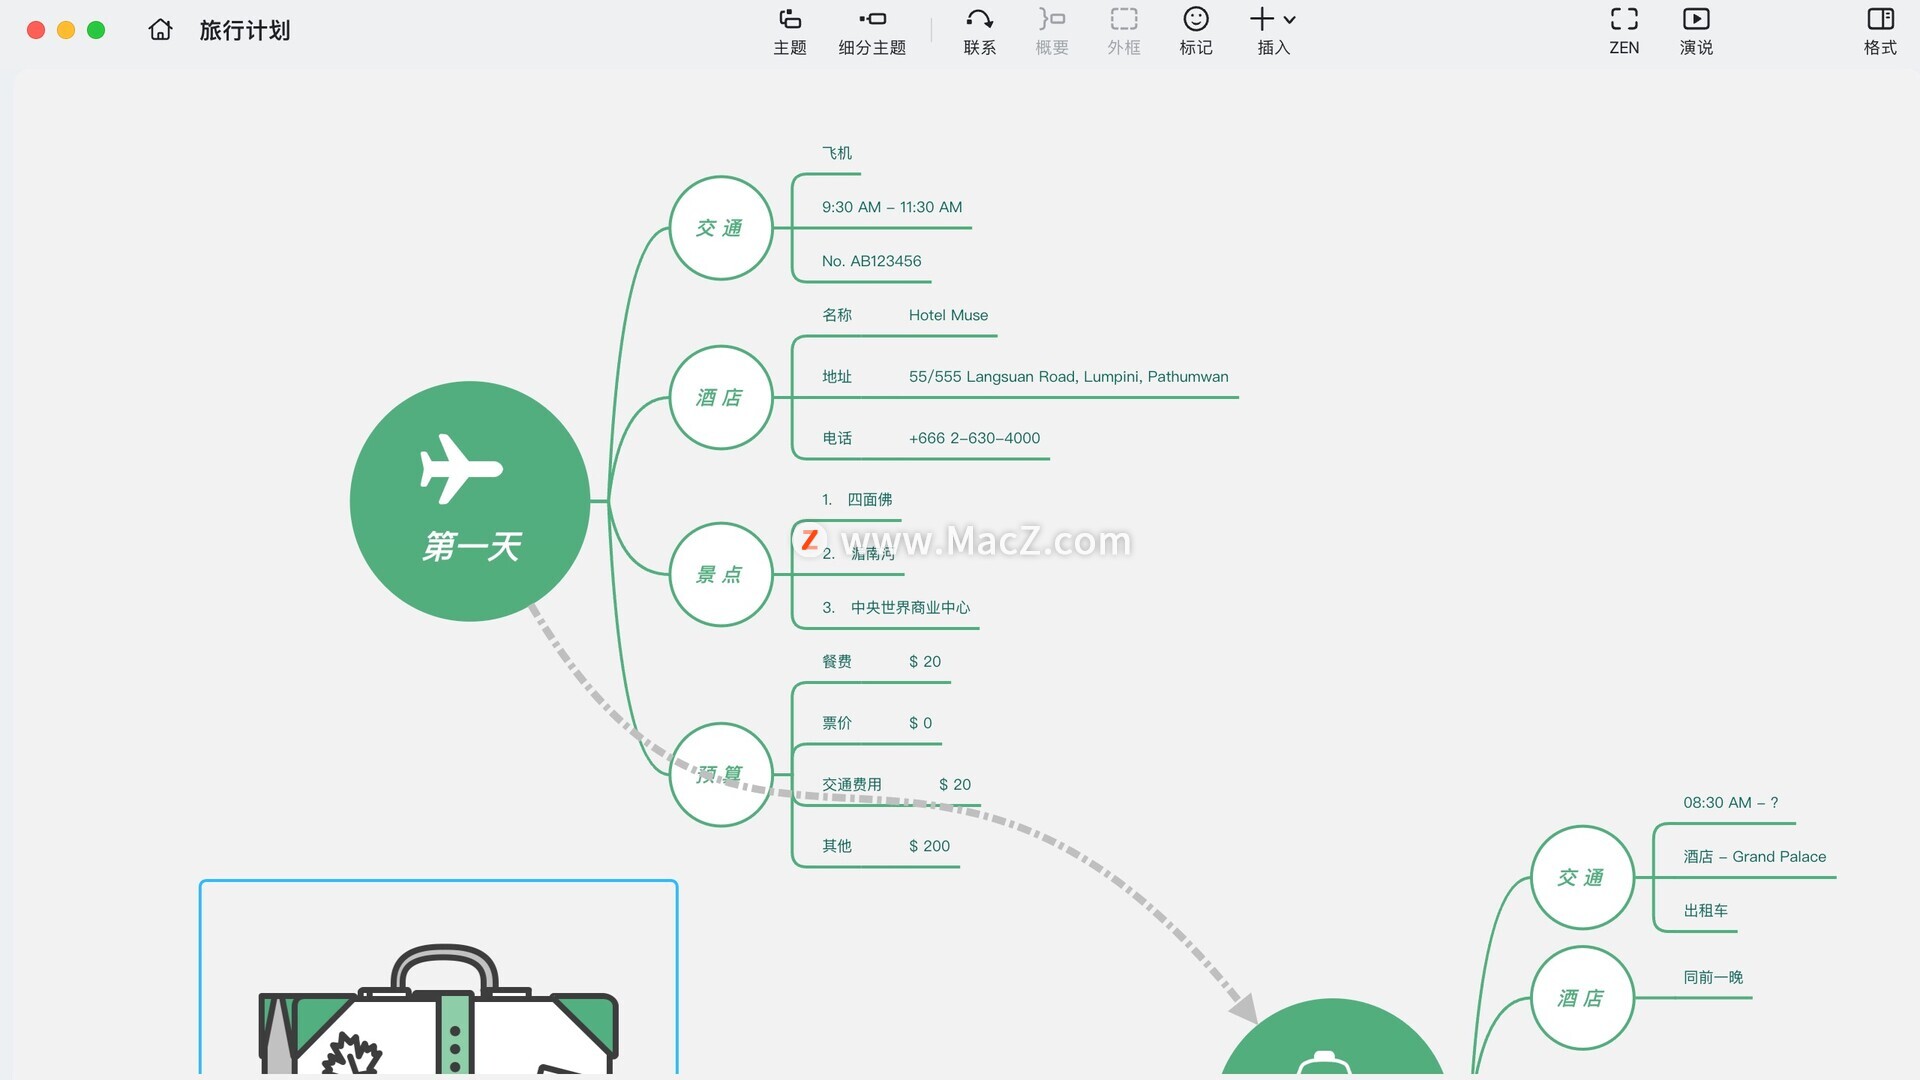Click the 外框 boundary tool
Image resolution: width=1920 pixels, height=1080 pixels.
(x=1123, y=31)
